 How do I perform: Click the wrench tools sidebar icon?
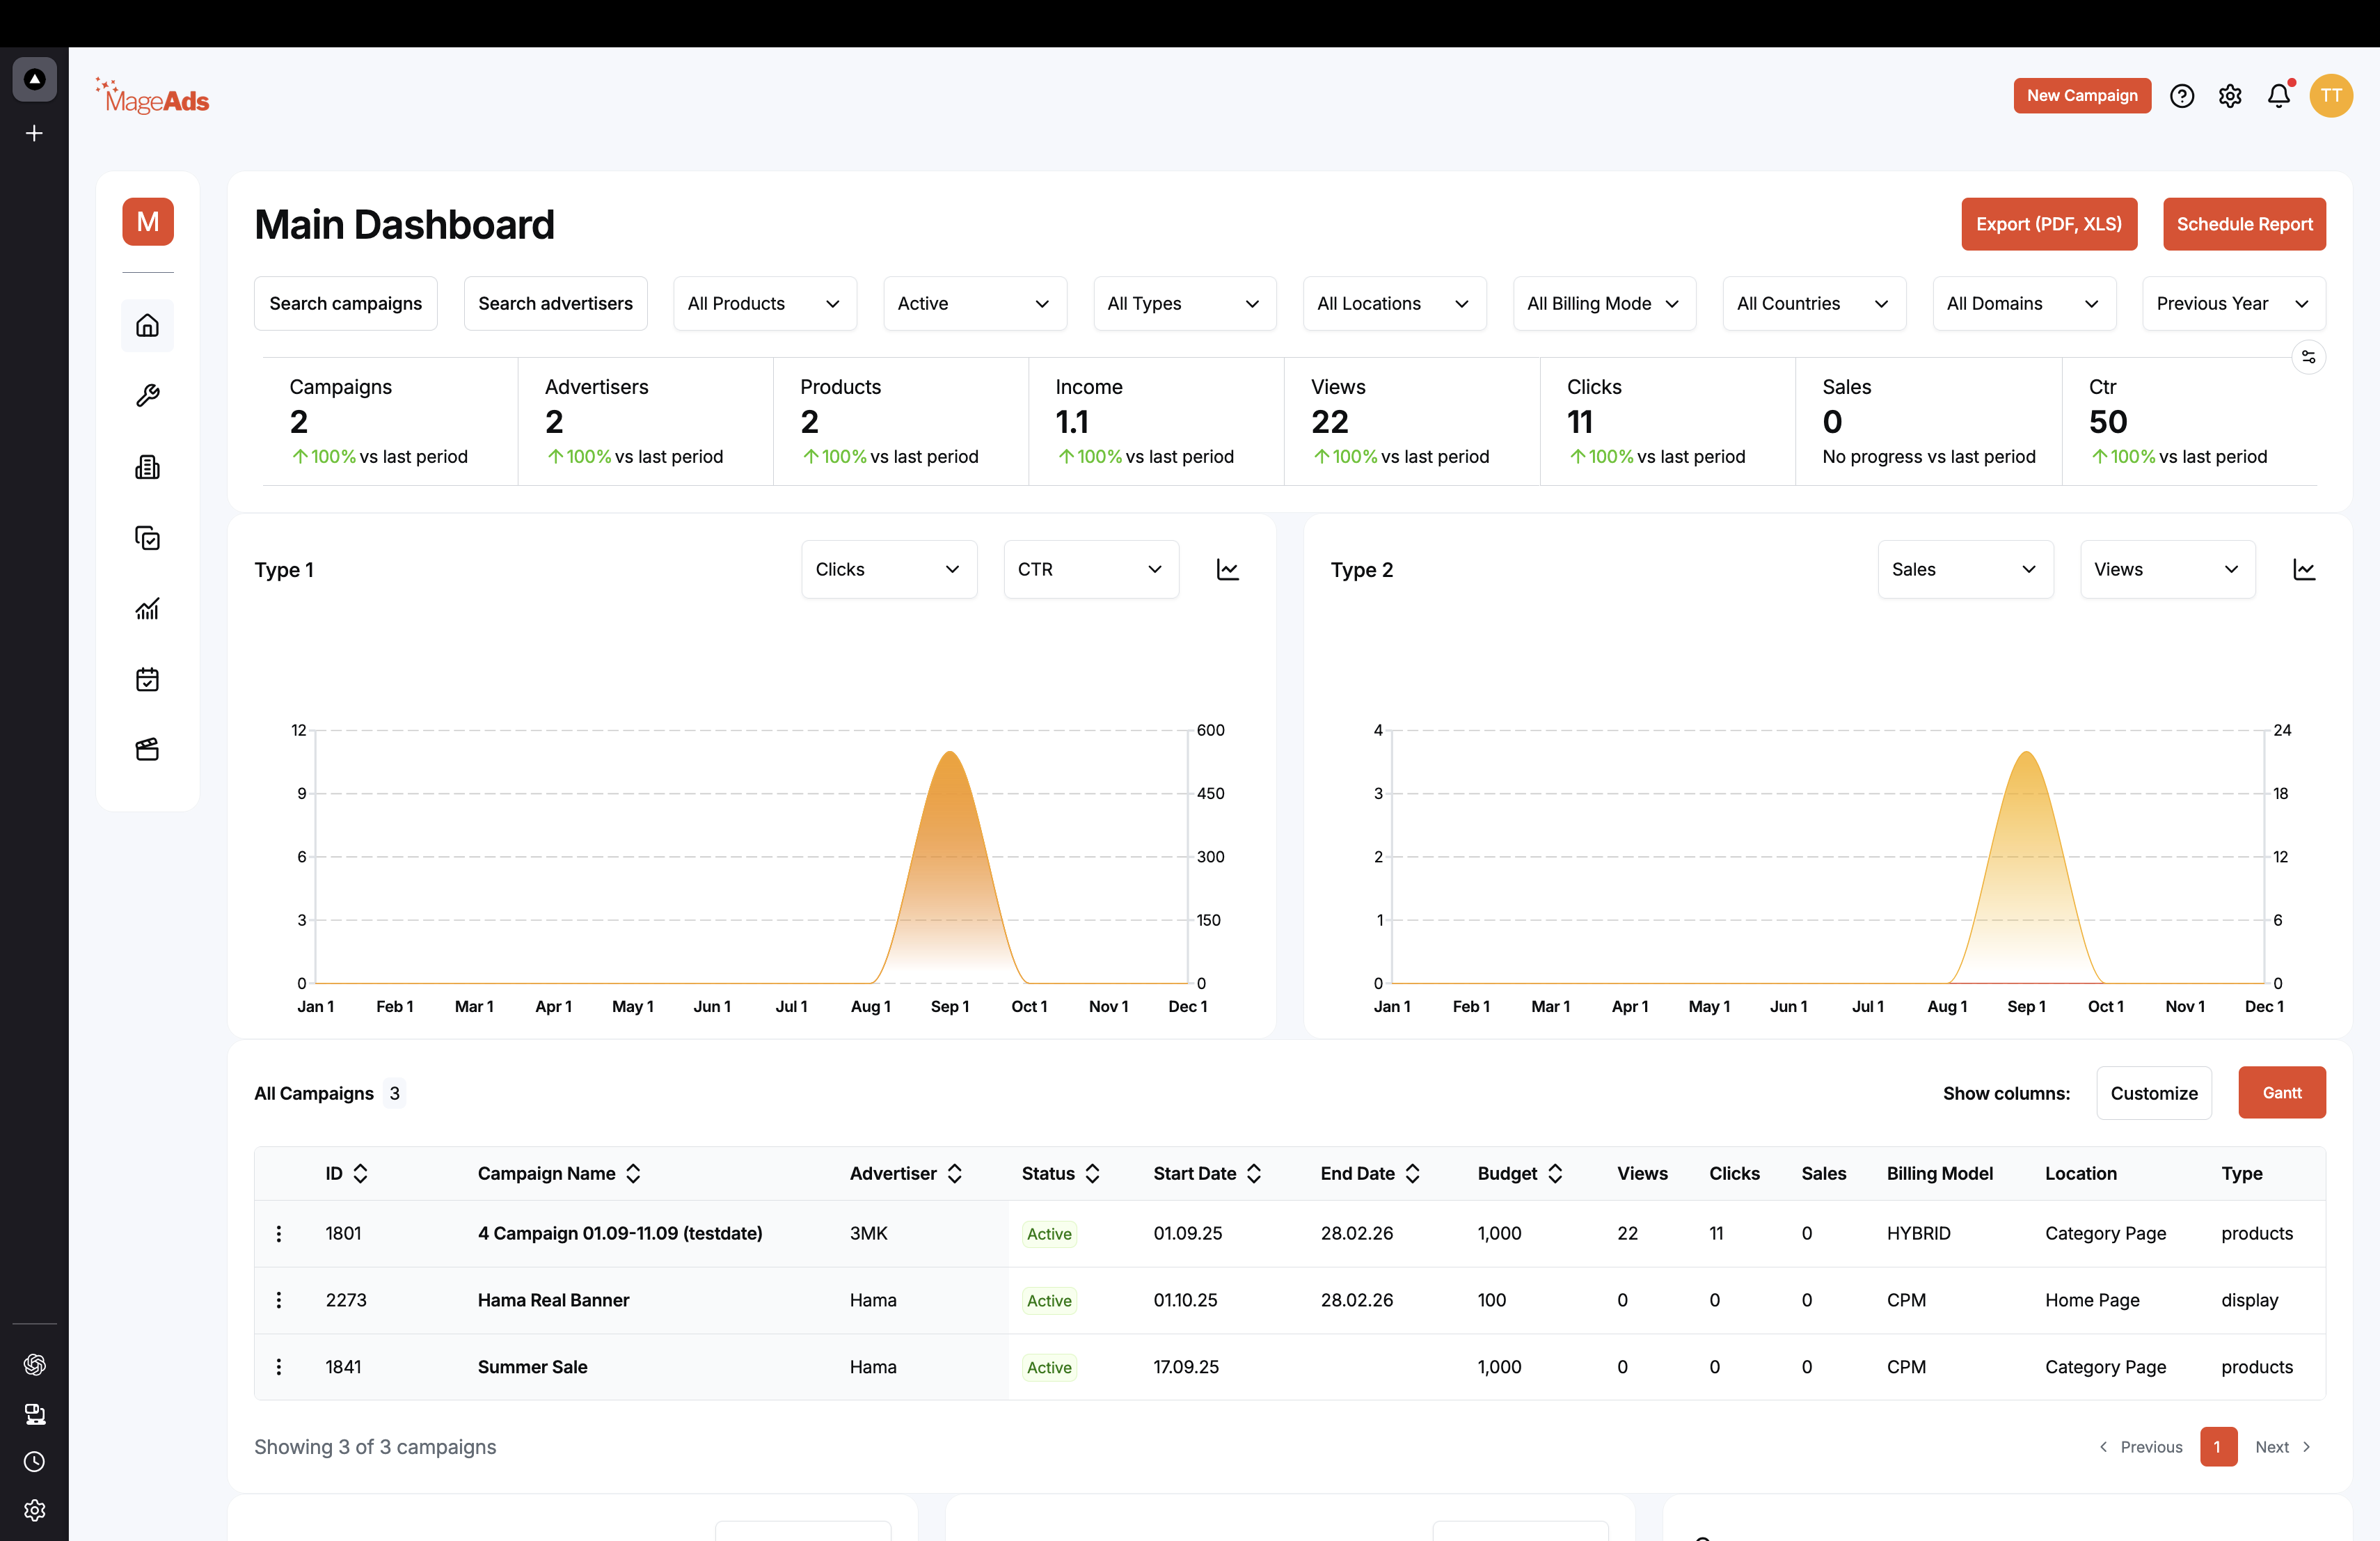point(147,396)
